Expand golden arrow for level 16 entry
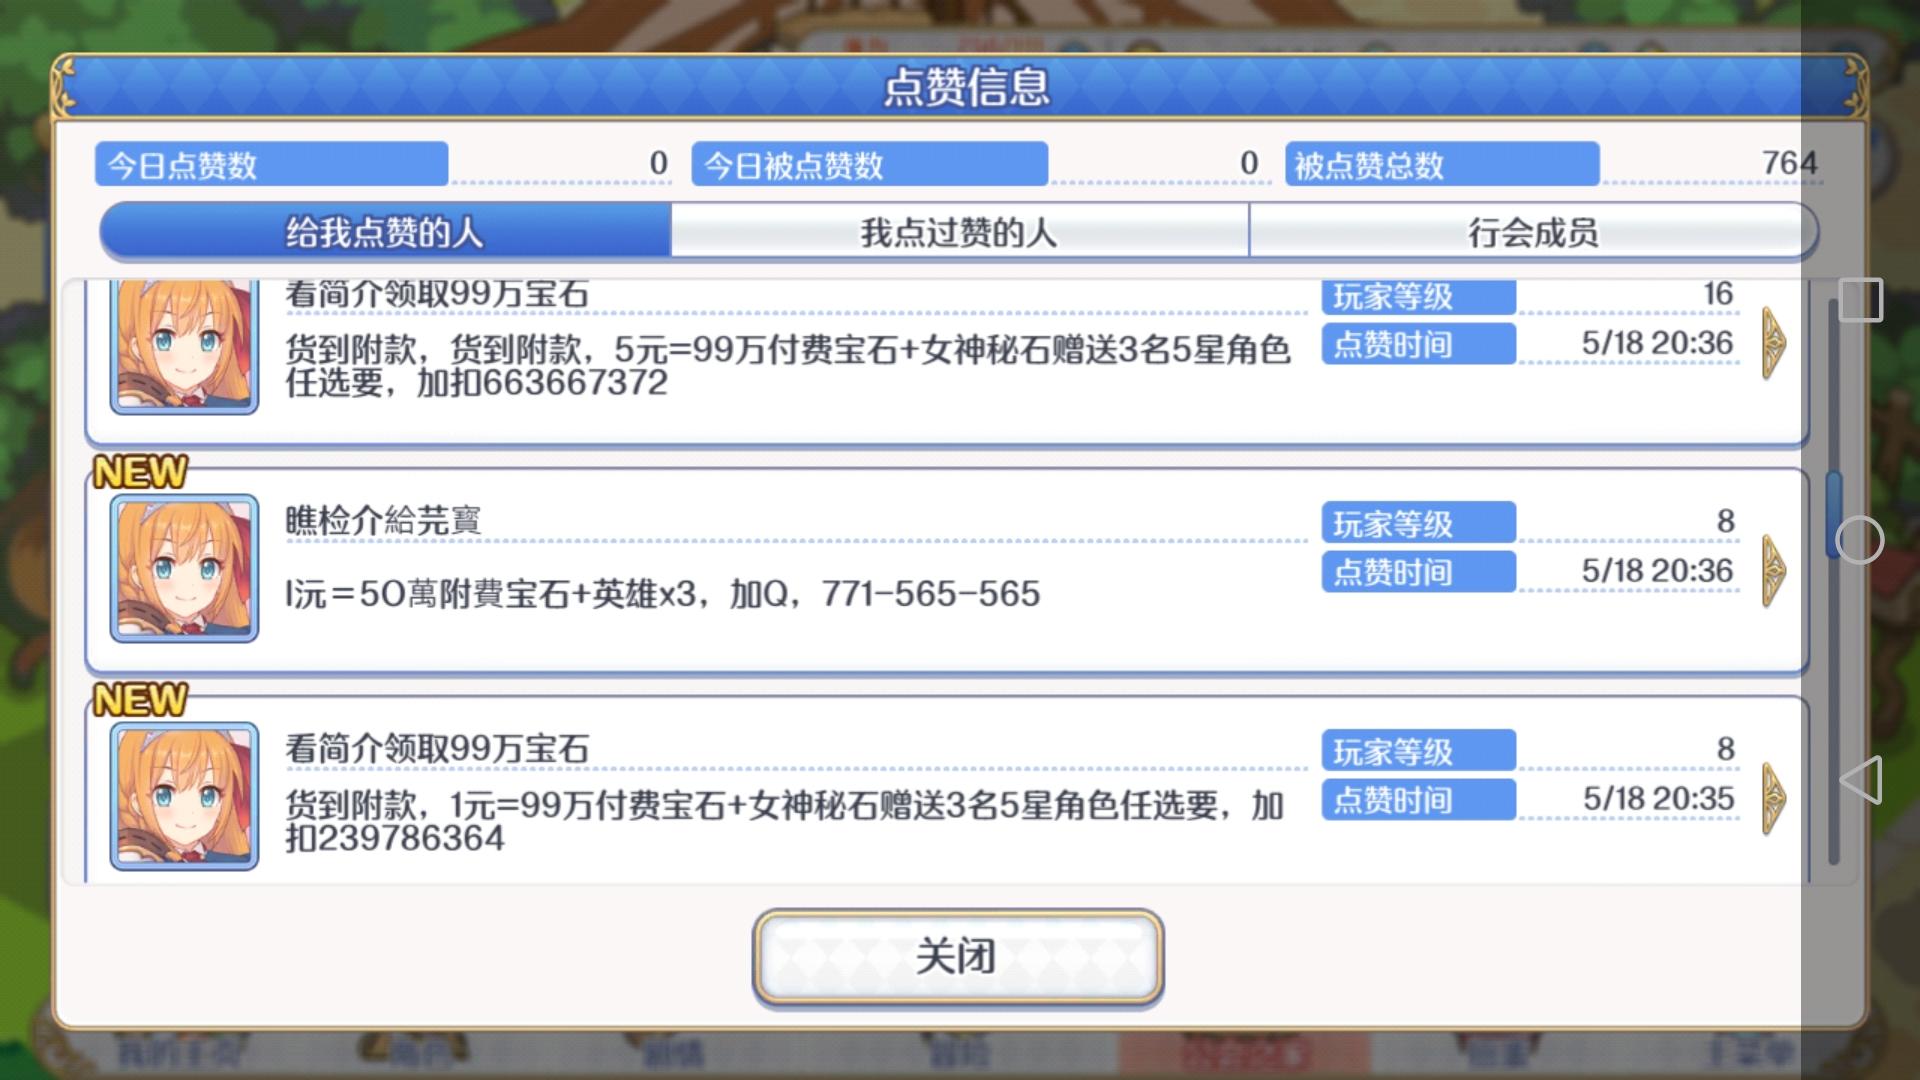1920x1080 pixels. pyautogui.click(x=1774, y=343)
